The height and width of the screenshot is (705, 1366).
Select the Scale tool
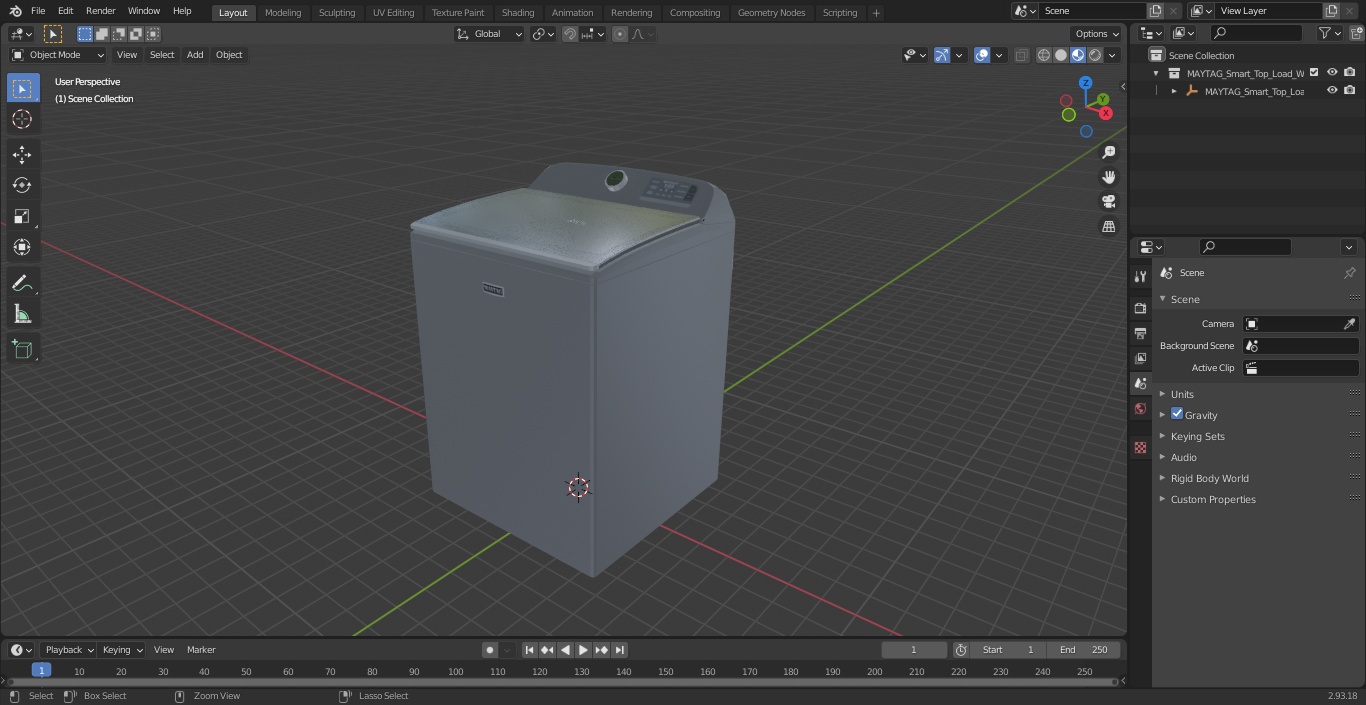tap(22, 216)
